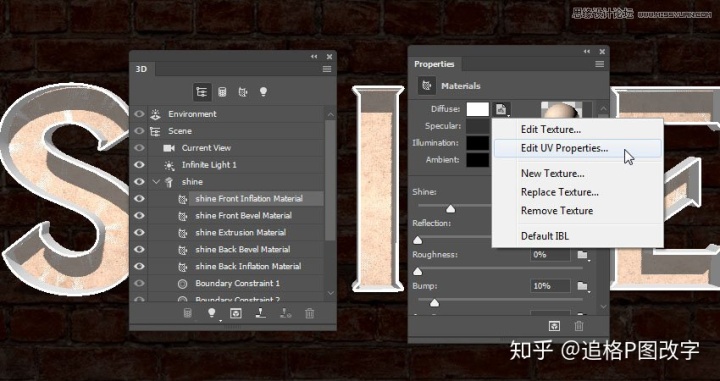Screen dimensions: 720x381
Task: Click the Specular color swatch
Action: coord(478,126)
